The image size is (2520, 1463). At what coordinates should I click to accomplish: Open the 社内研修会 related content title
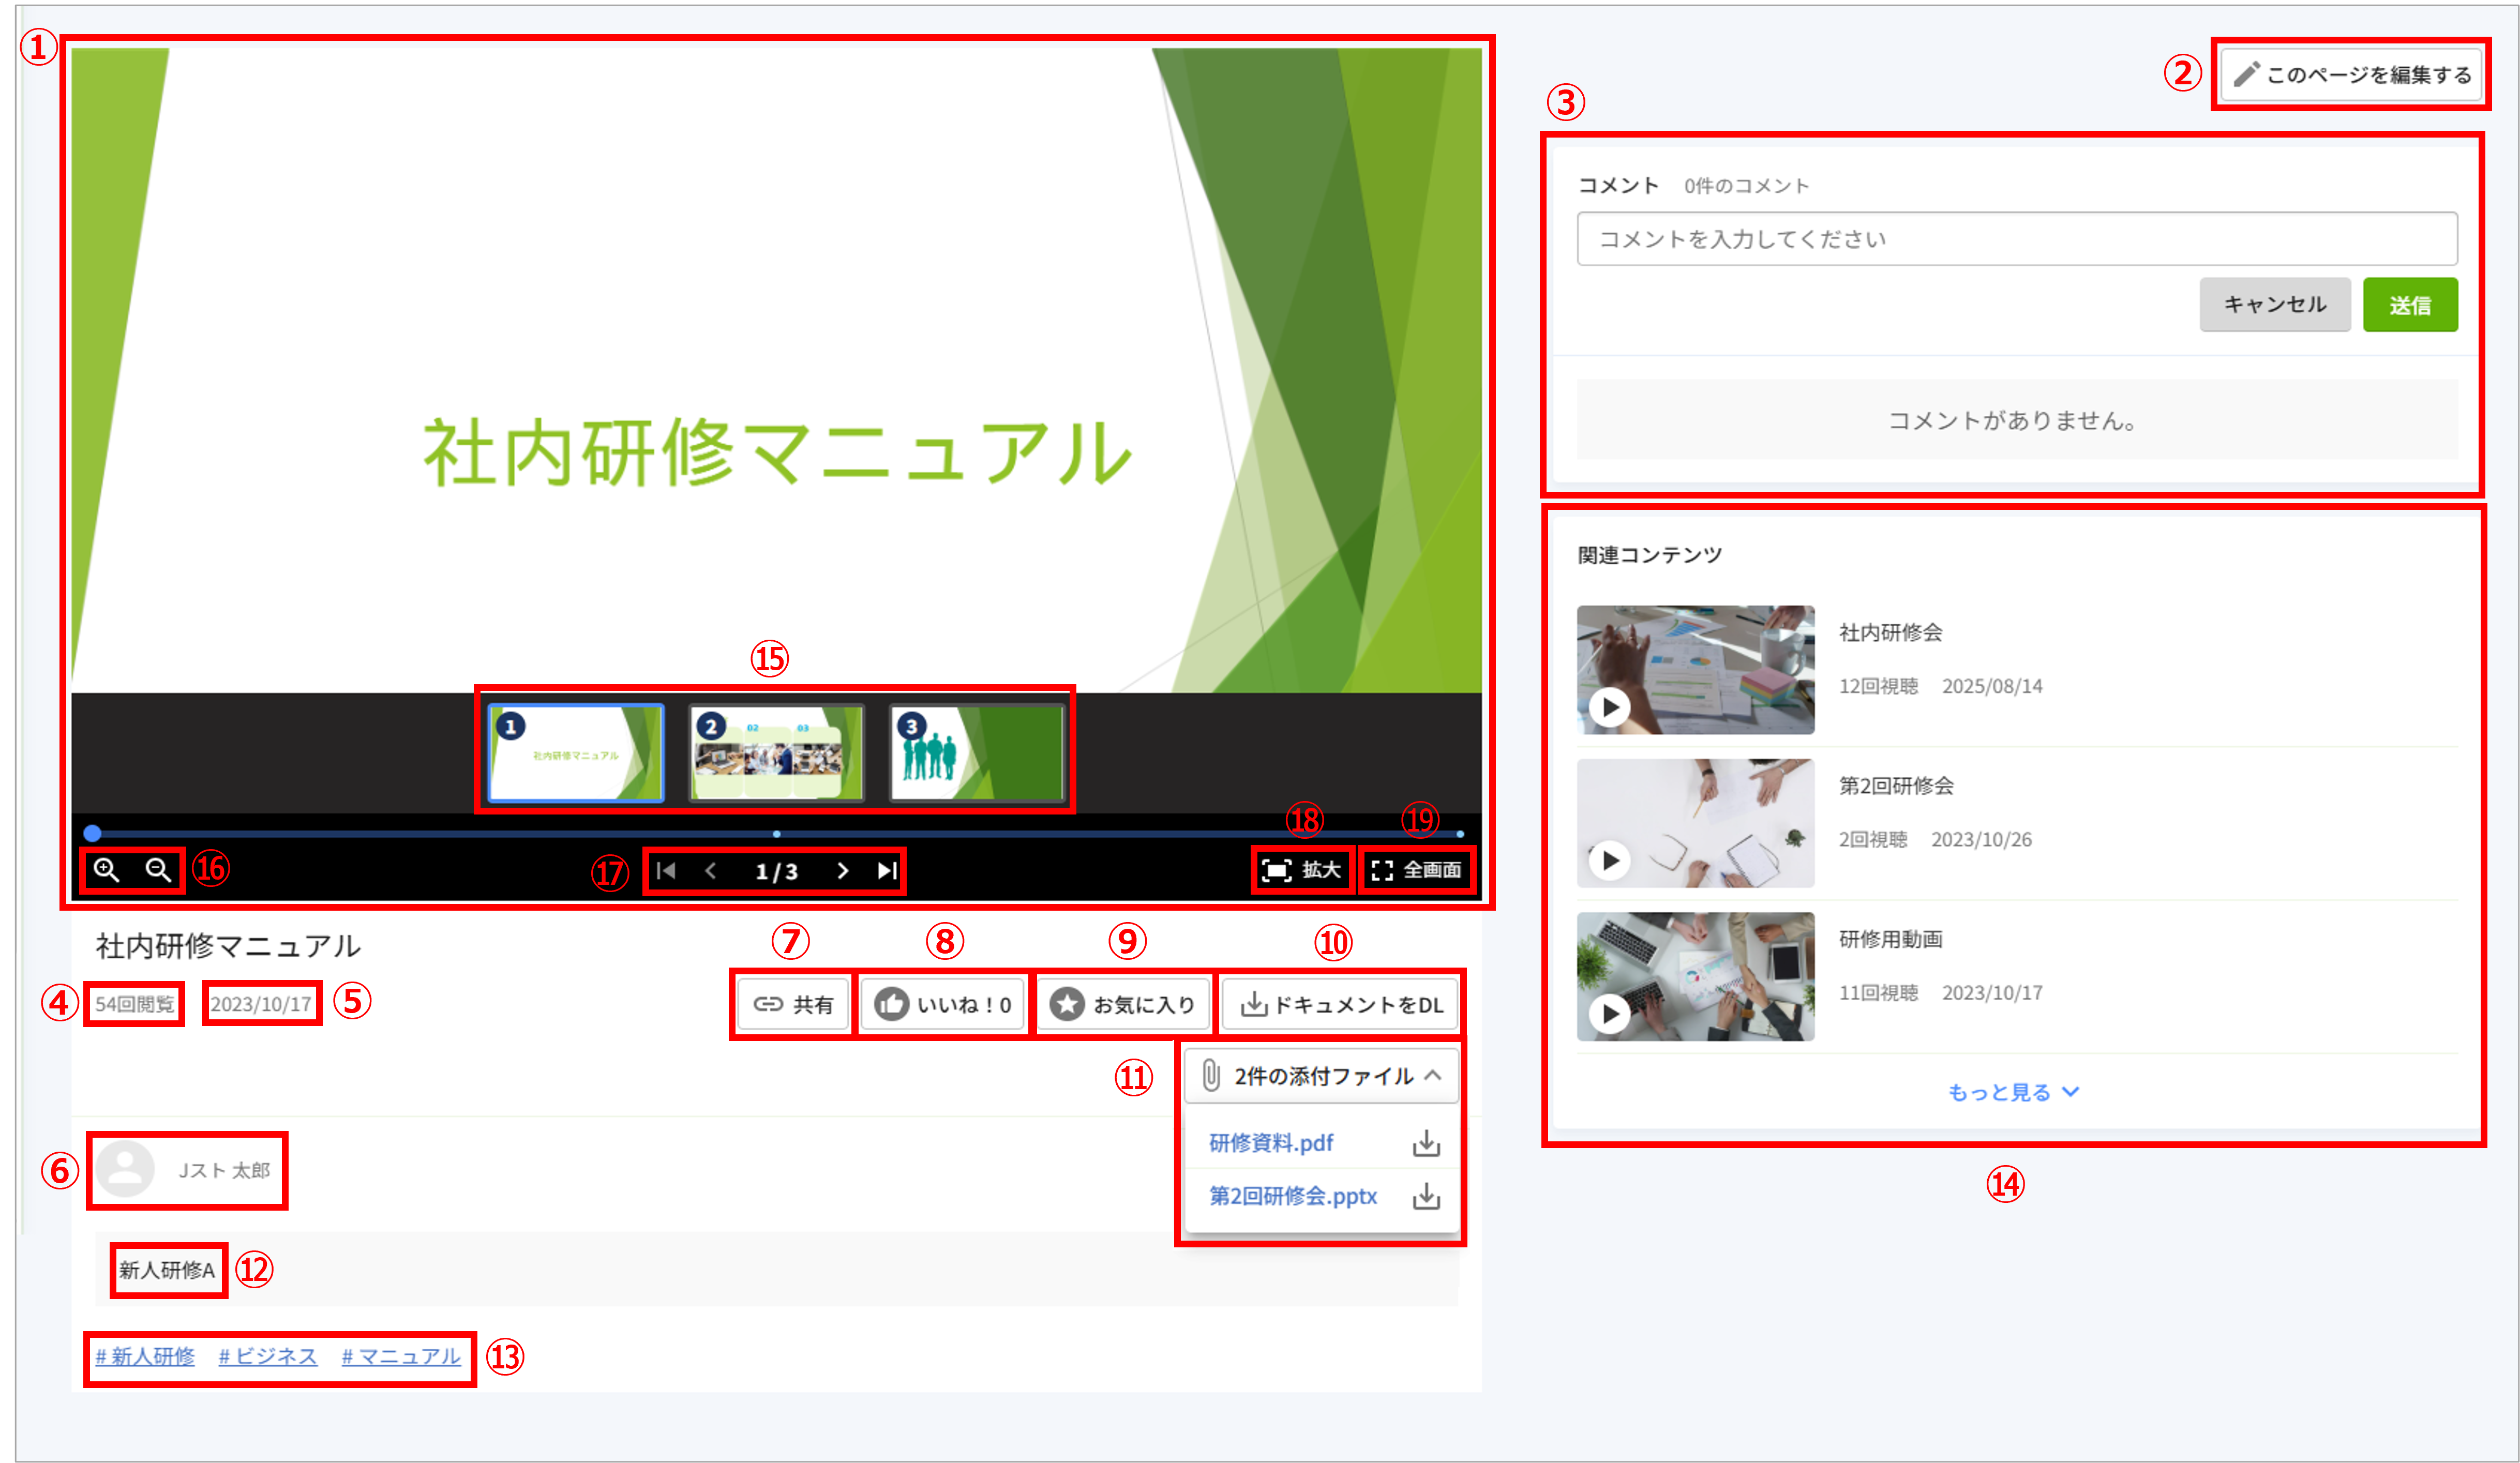click(1890, 632)
